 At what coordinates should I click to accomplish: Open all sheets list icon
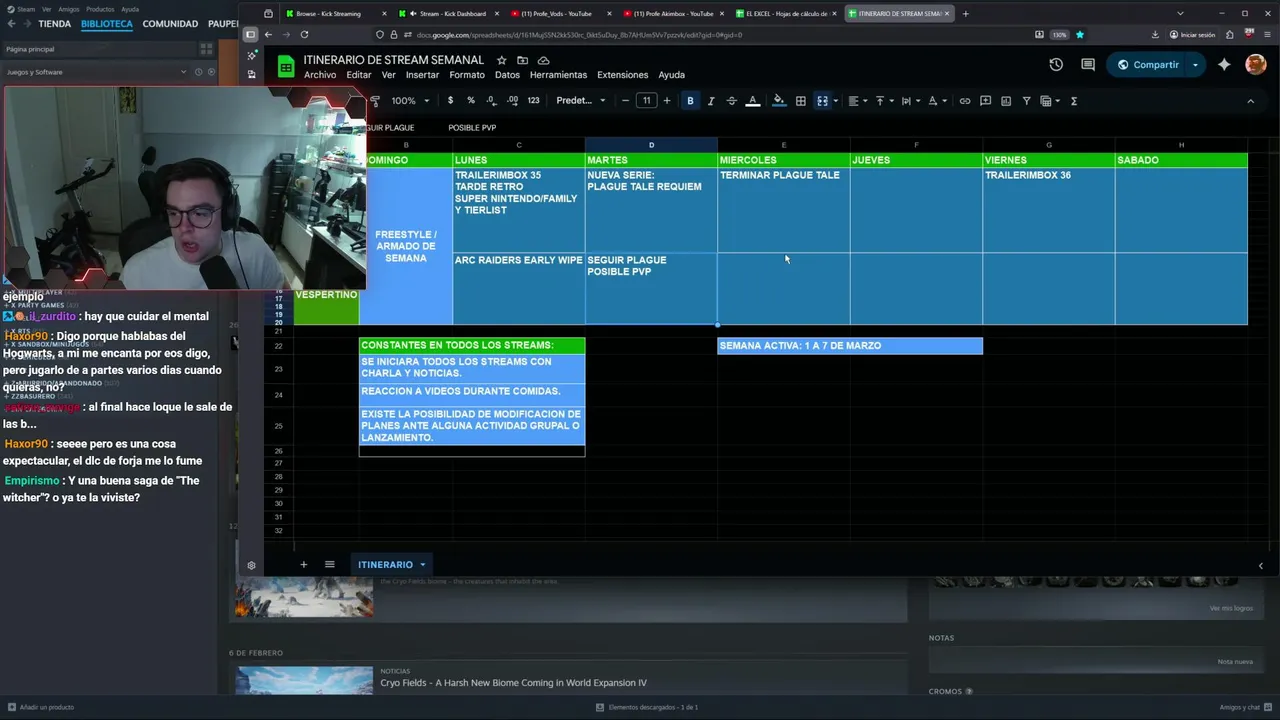[x=329, y=565]
